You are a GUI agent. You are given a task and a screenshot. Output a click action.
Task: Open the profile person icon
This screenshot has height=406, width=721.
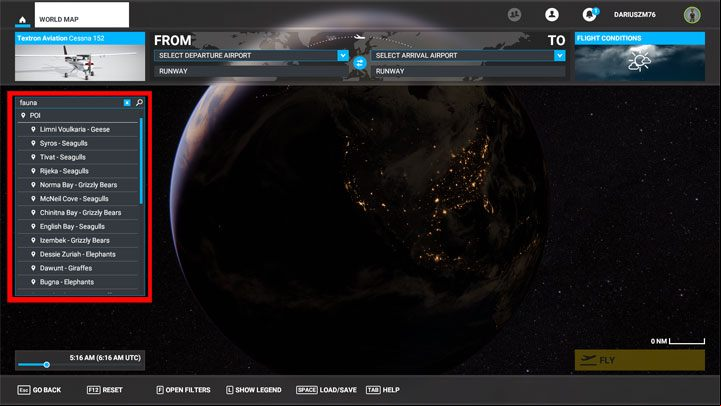(552, 15)
